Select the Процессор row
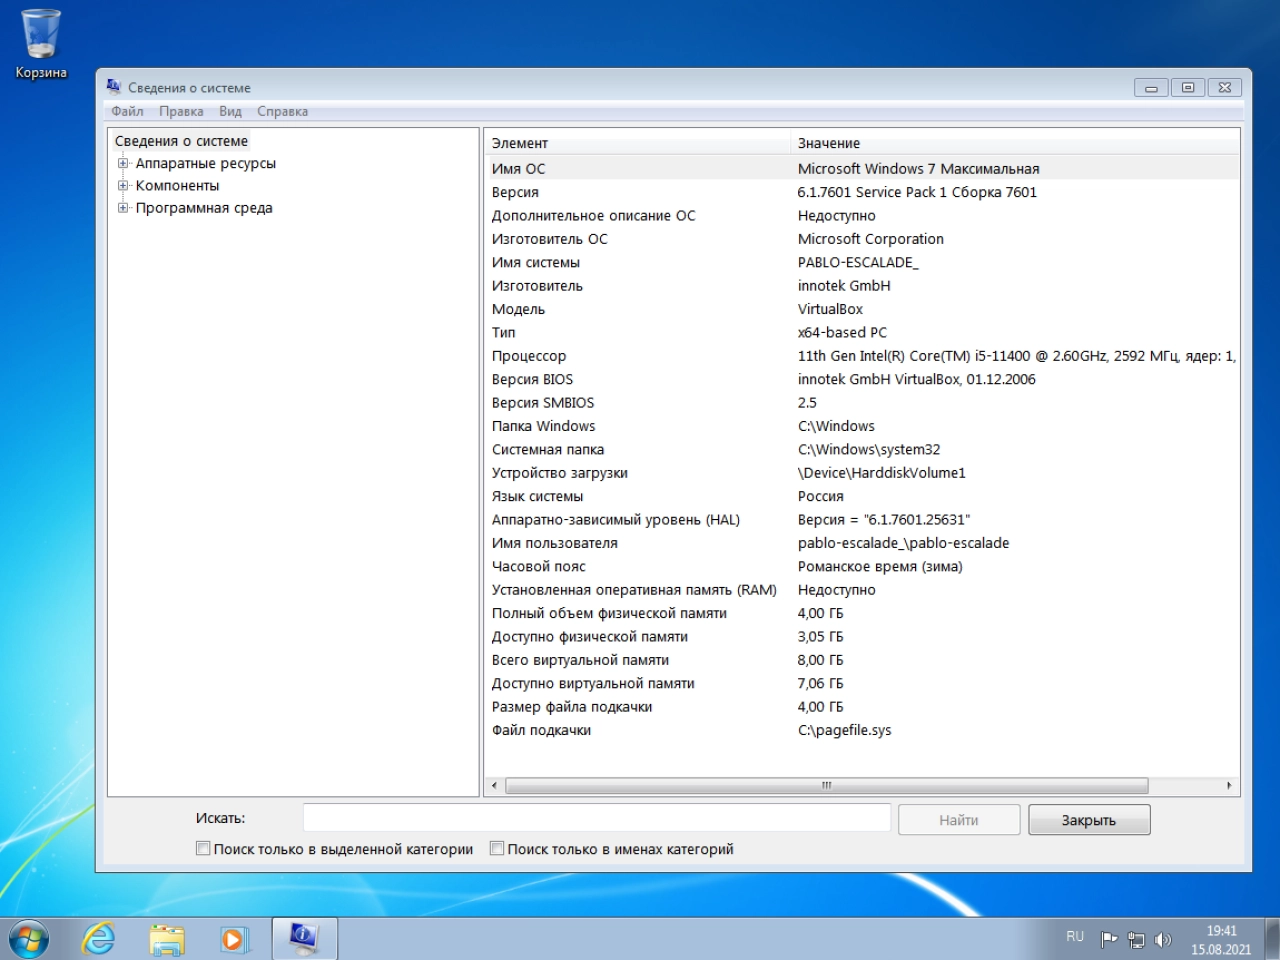Image resolution: width=1280 pixels, height=960 pixels. (862, 356)
